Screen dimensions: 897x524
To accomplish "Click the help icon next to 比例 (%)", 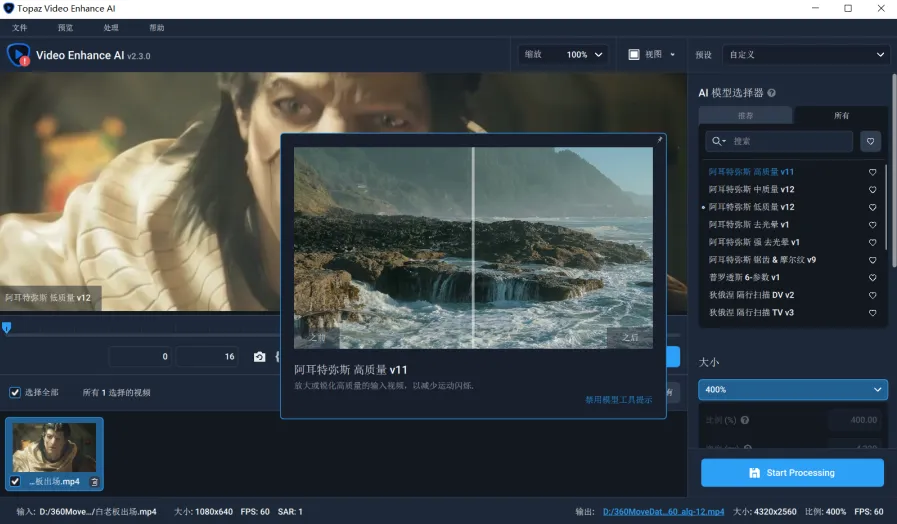I will click(x=745, y=420).
